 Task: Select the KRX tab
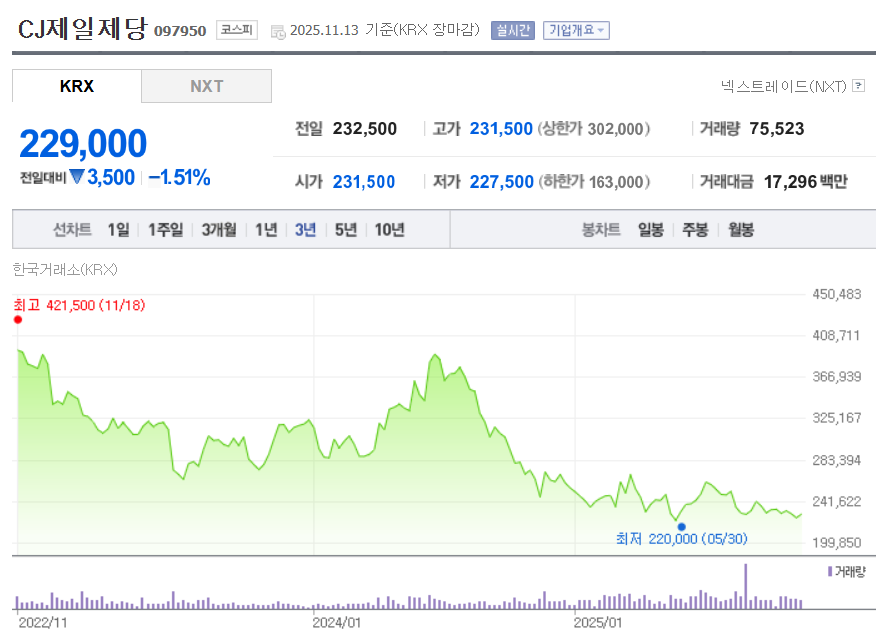coord(77,86)
